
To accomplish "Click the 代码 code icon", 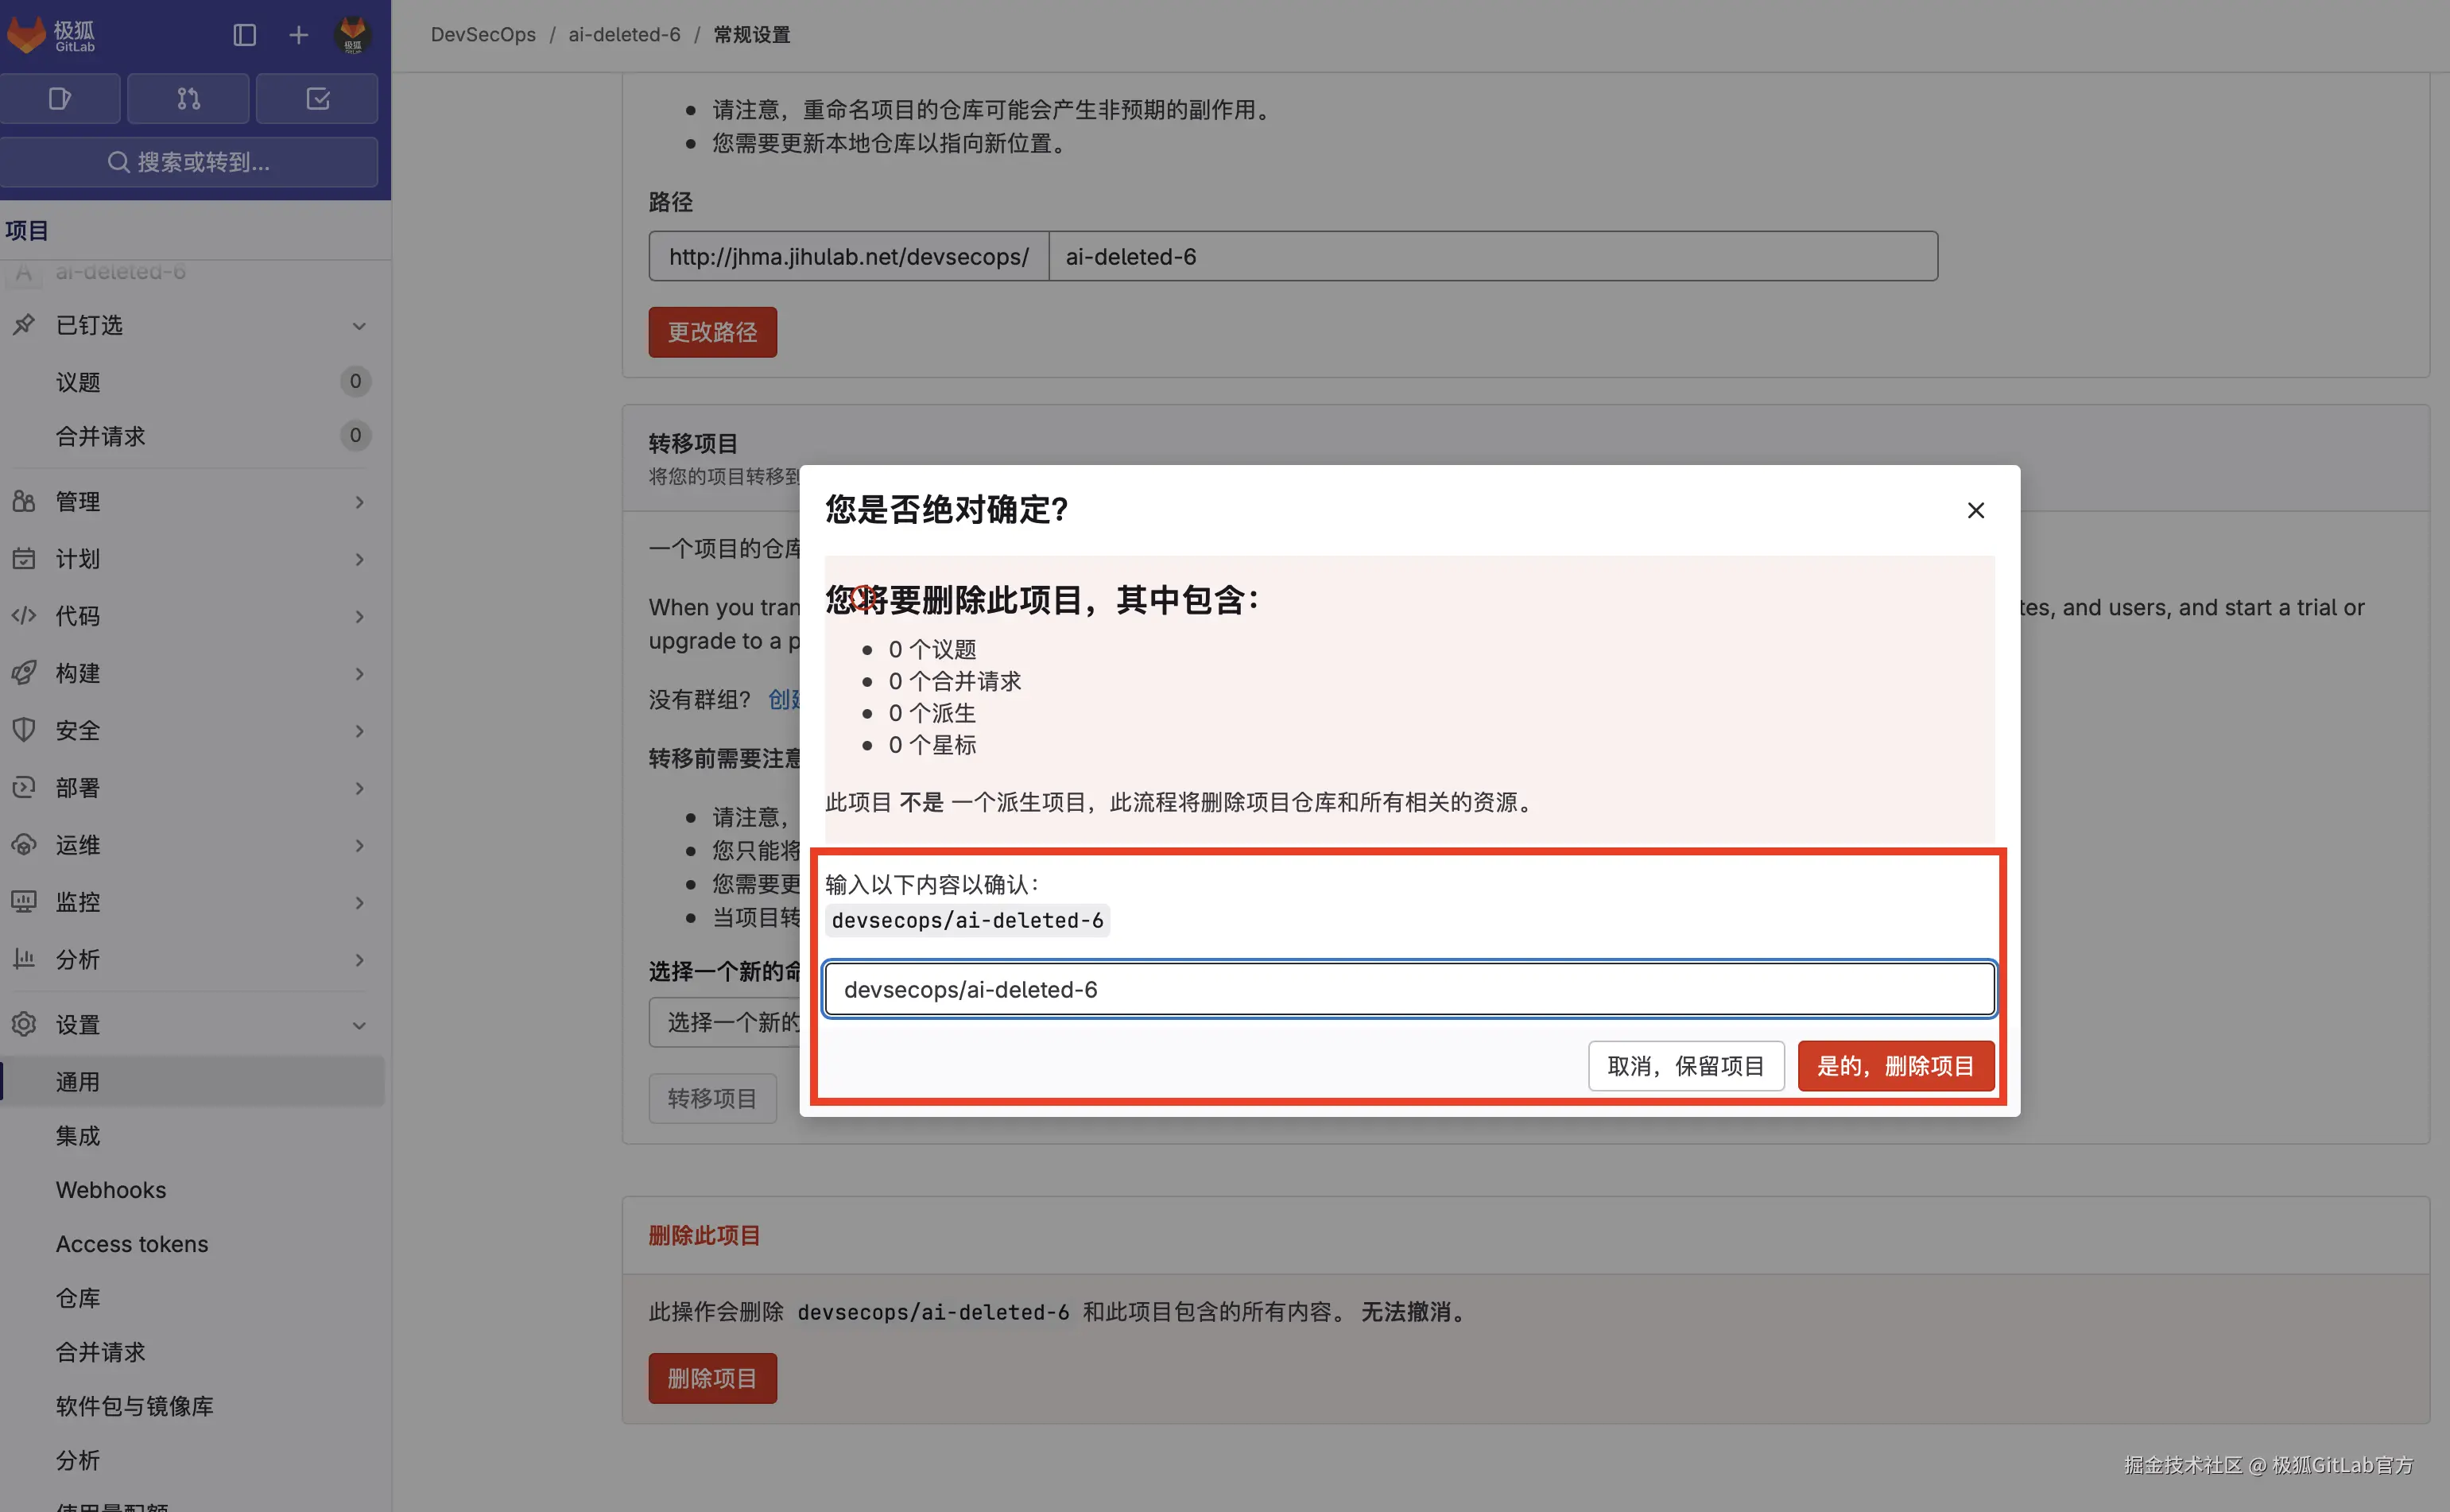I will tap(24, 615).
